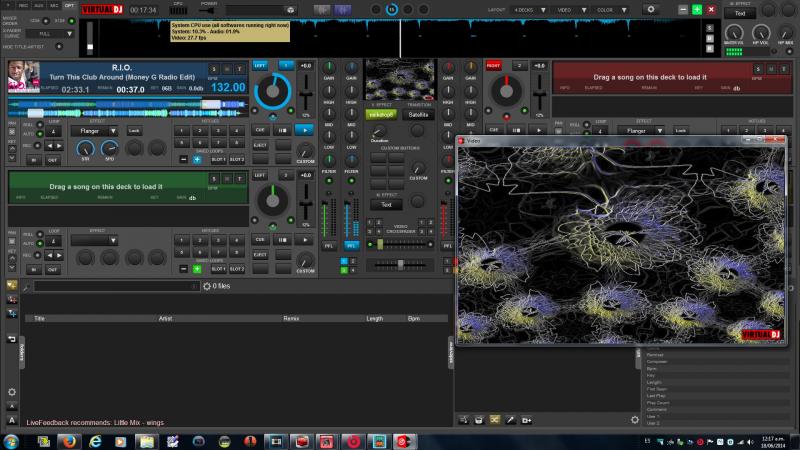Play the R.I.O. track on deck 1
This screenshot has height=450, width=800.
(305, 131)
